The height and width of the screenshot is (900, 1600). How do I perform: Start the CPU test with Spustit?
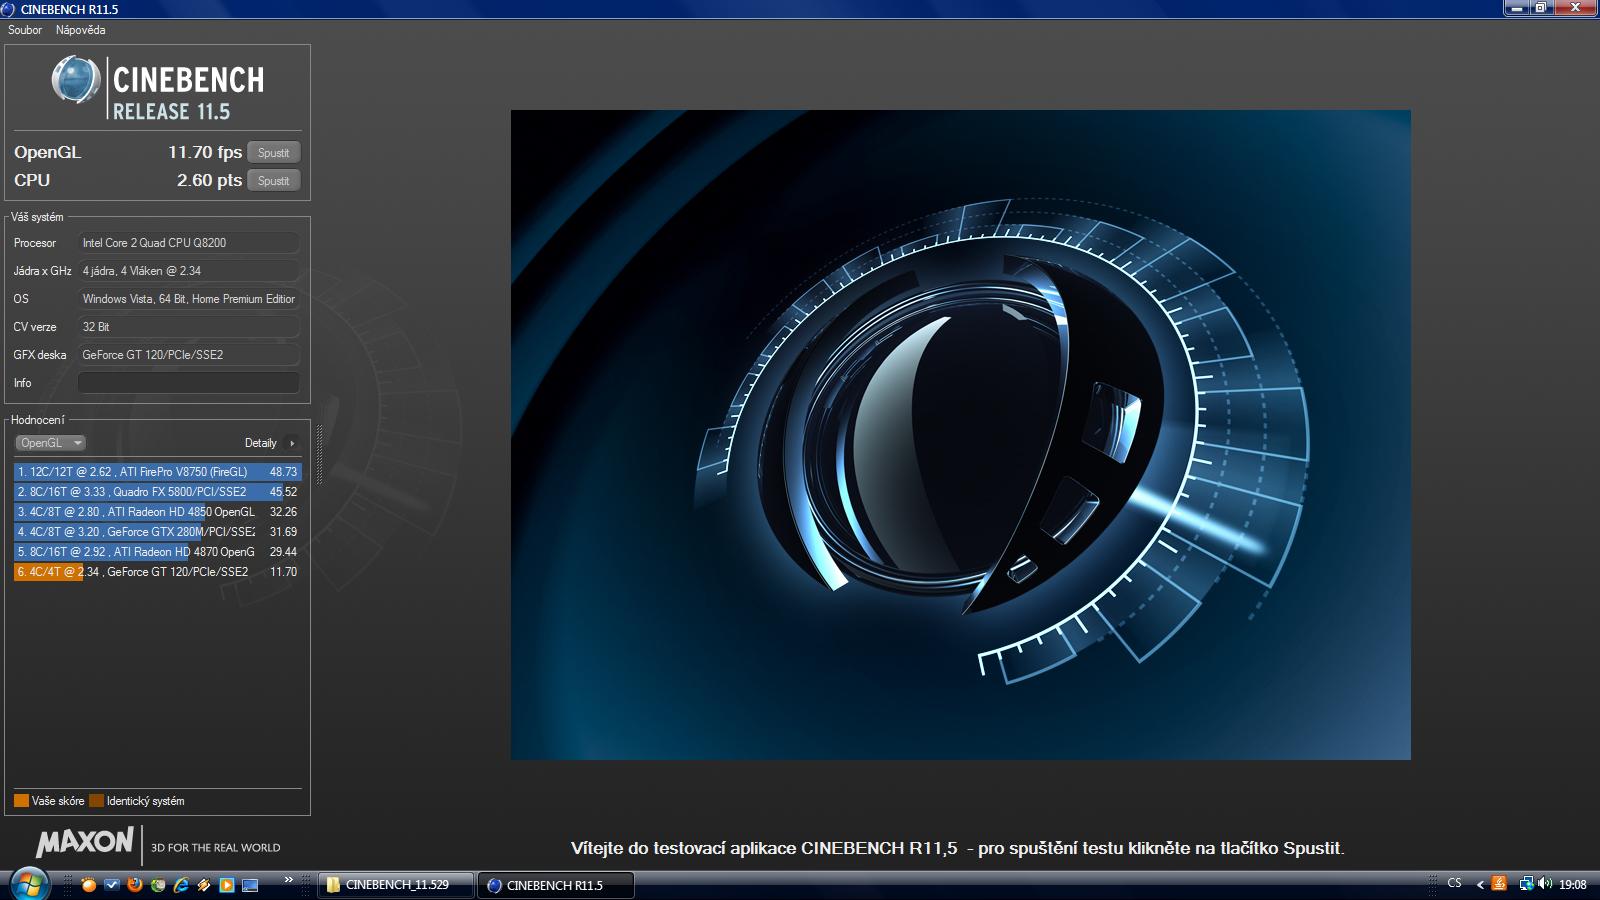tap(273, 181)
